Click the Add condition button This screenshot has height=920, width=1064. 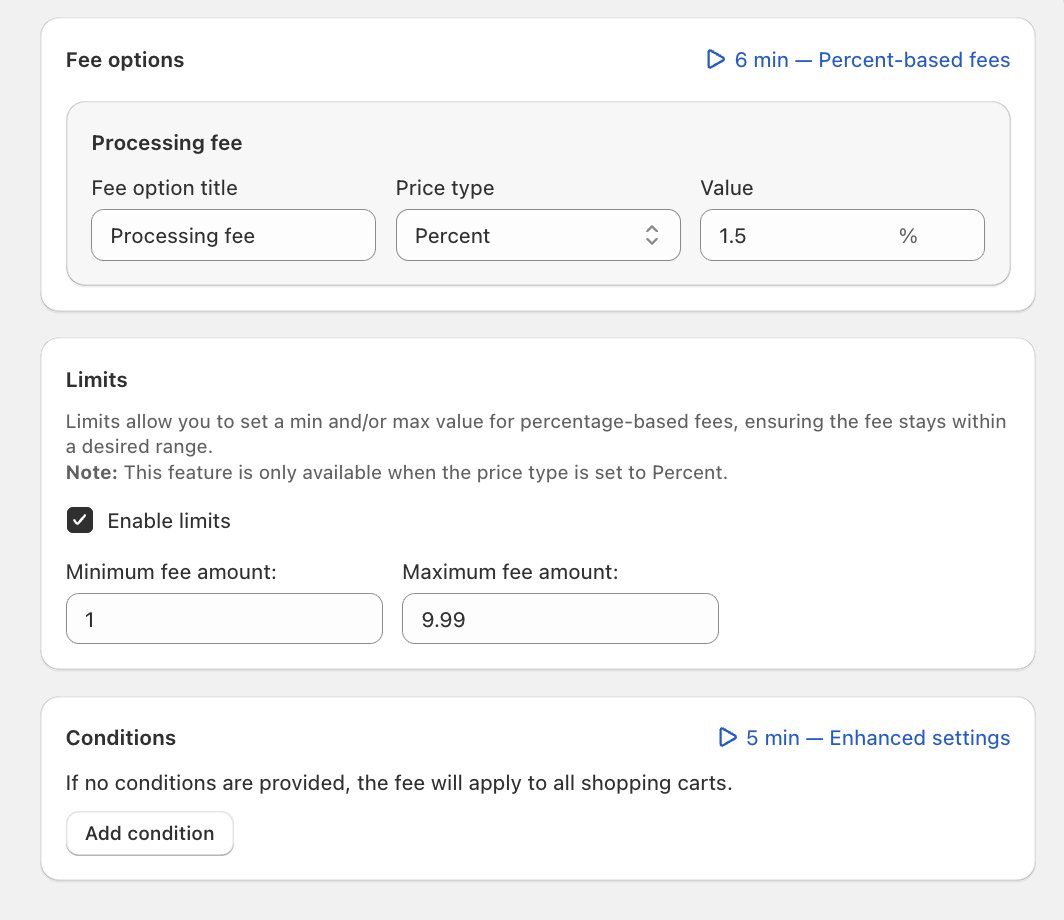pos(149,833)
